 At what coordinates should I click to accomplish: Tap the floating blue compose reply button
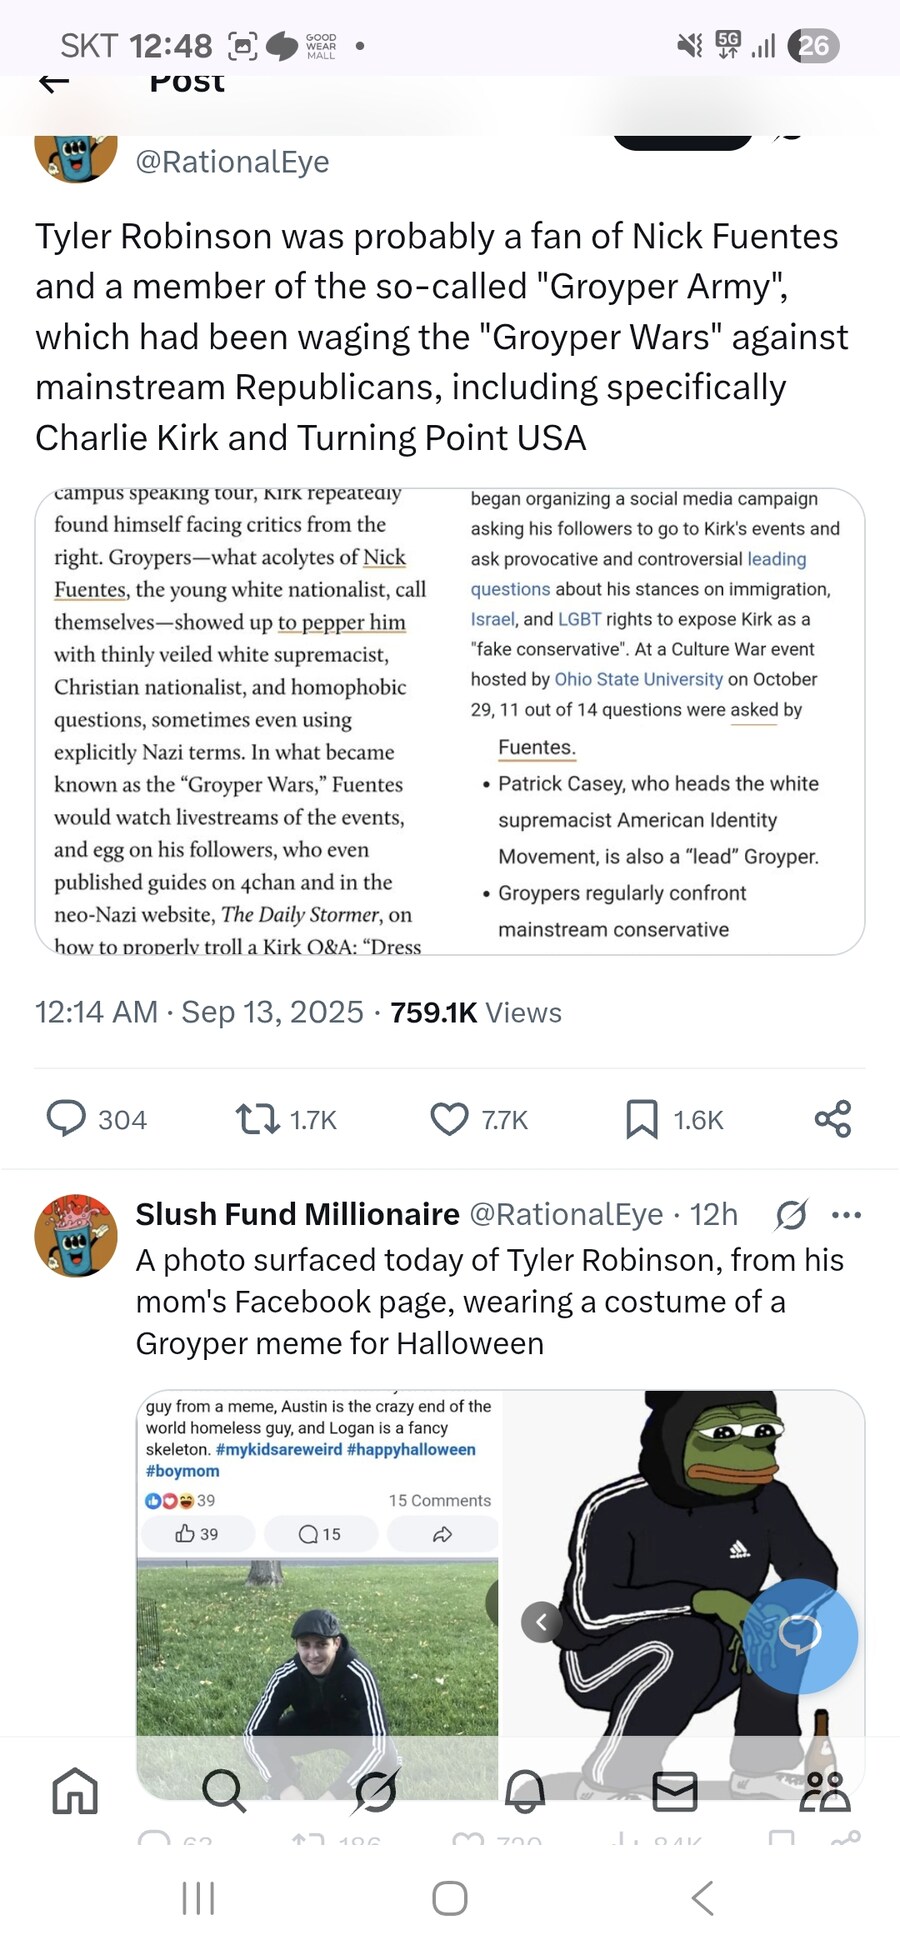800,1636
